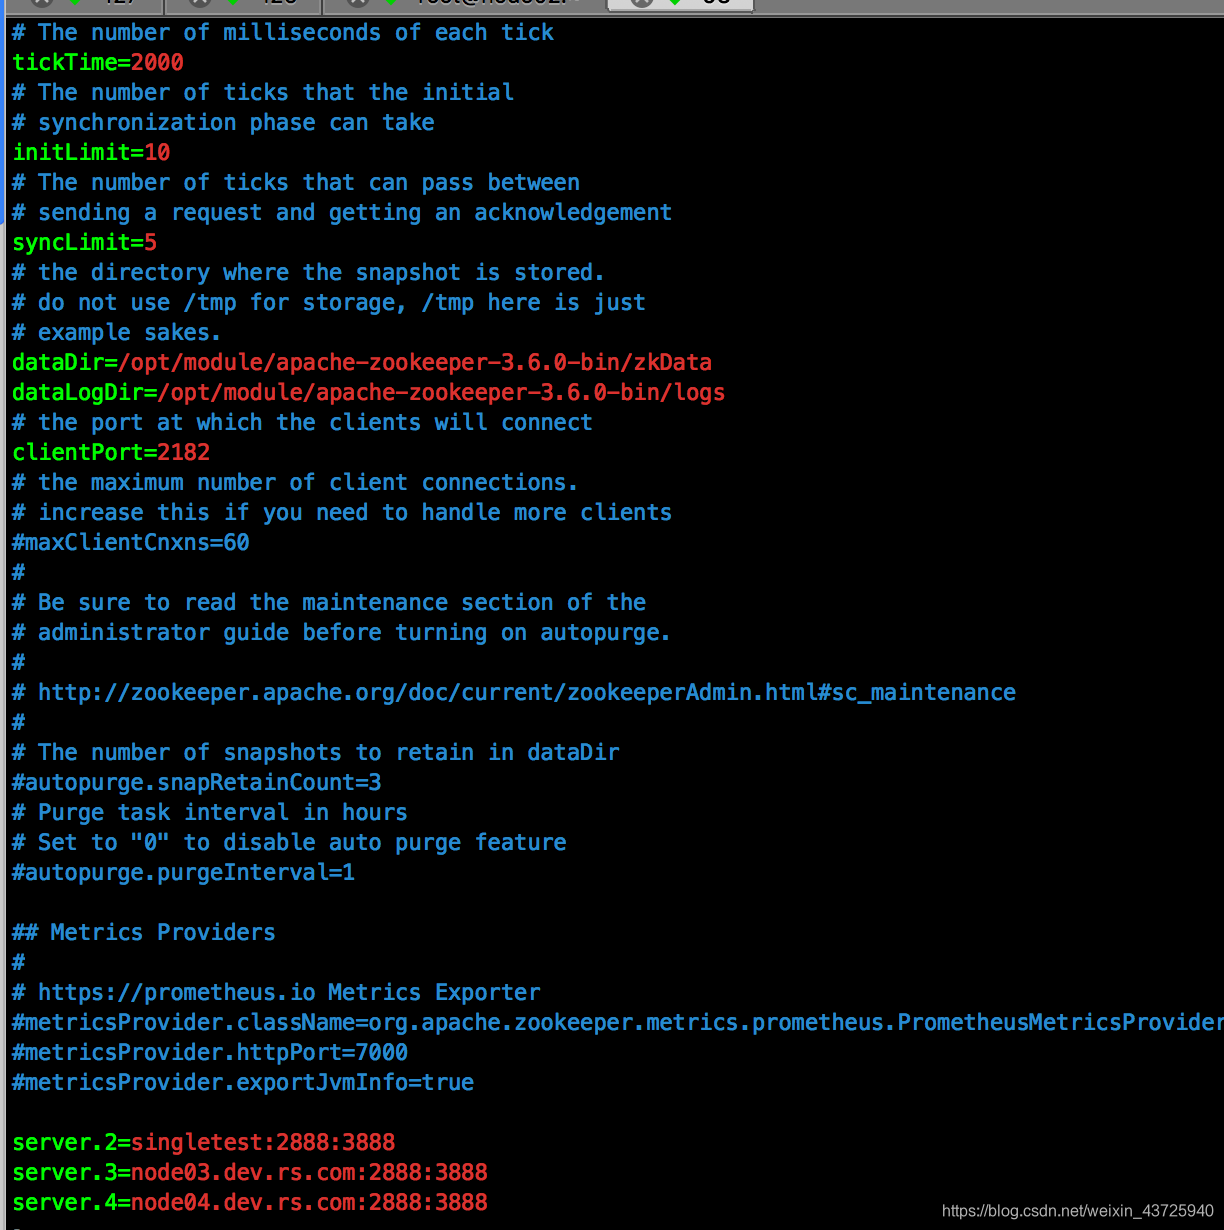Click the server.2=singletest:2888:3888 entry

[203, 1142]
